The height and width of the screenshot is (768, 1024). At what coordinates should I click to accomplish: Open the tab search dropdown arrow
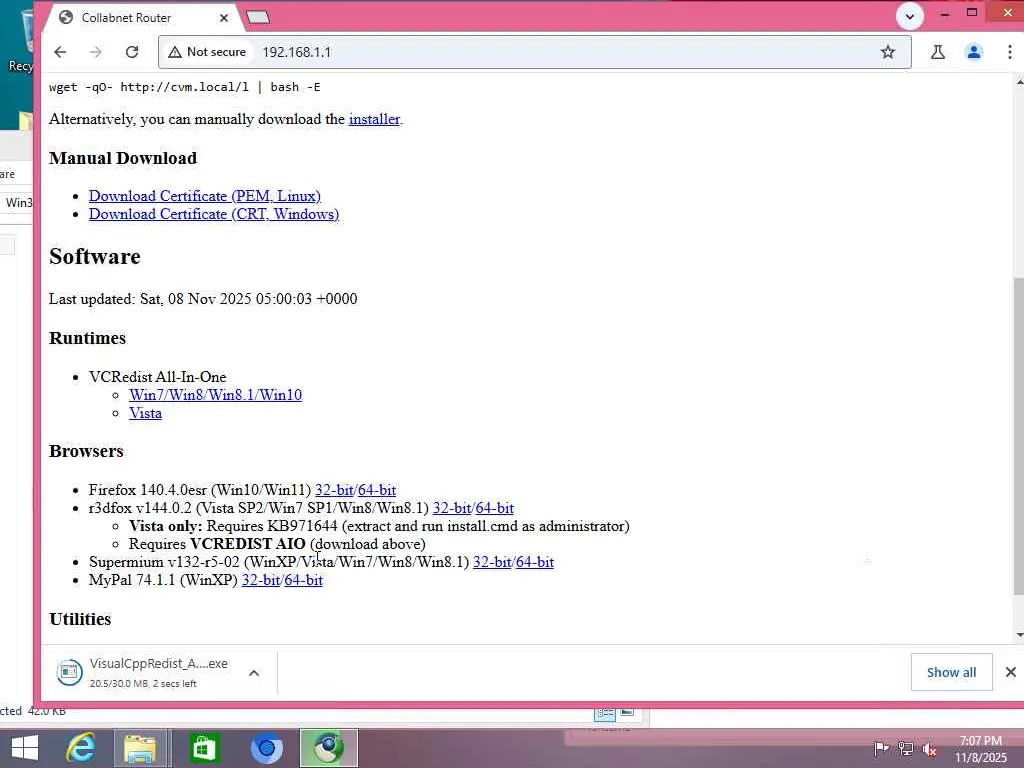tap(910, 16)
